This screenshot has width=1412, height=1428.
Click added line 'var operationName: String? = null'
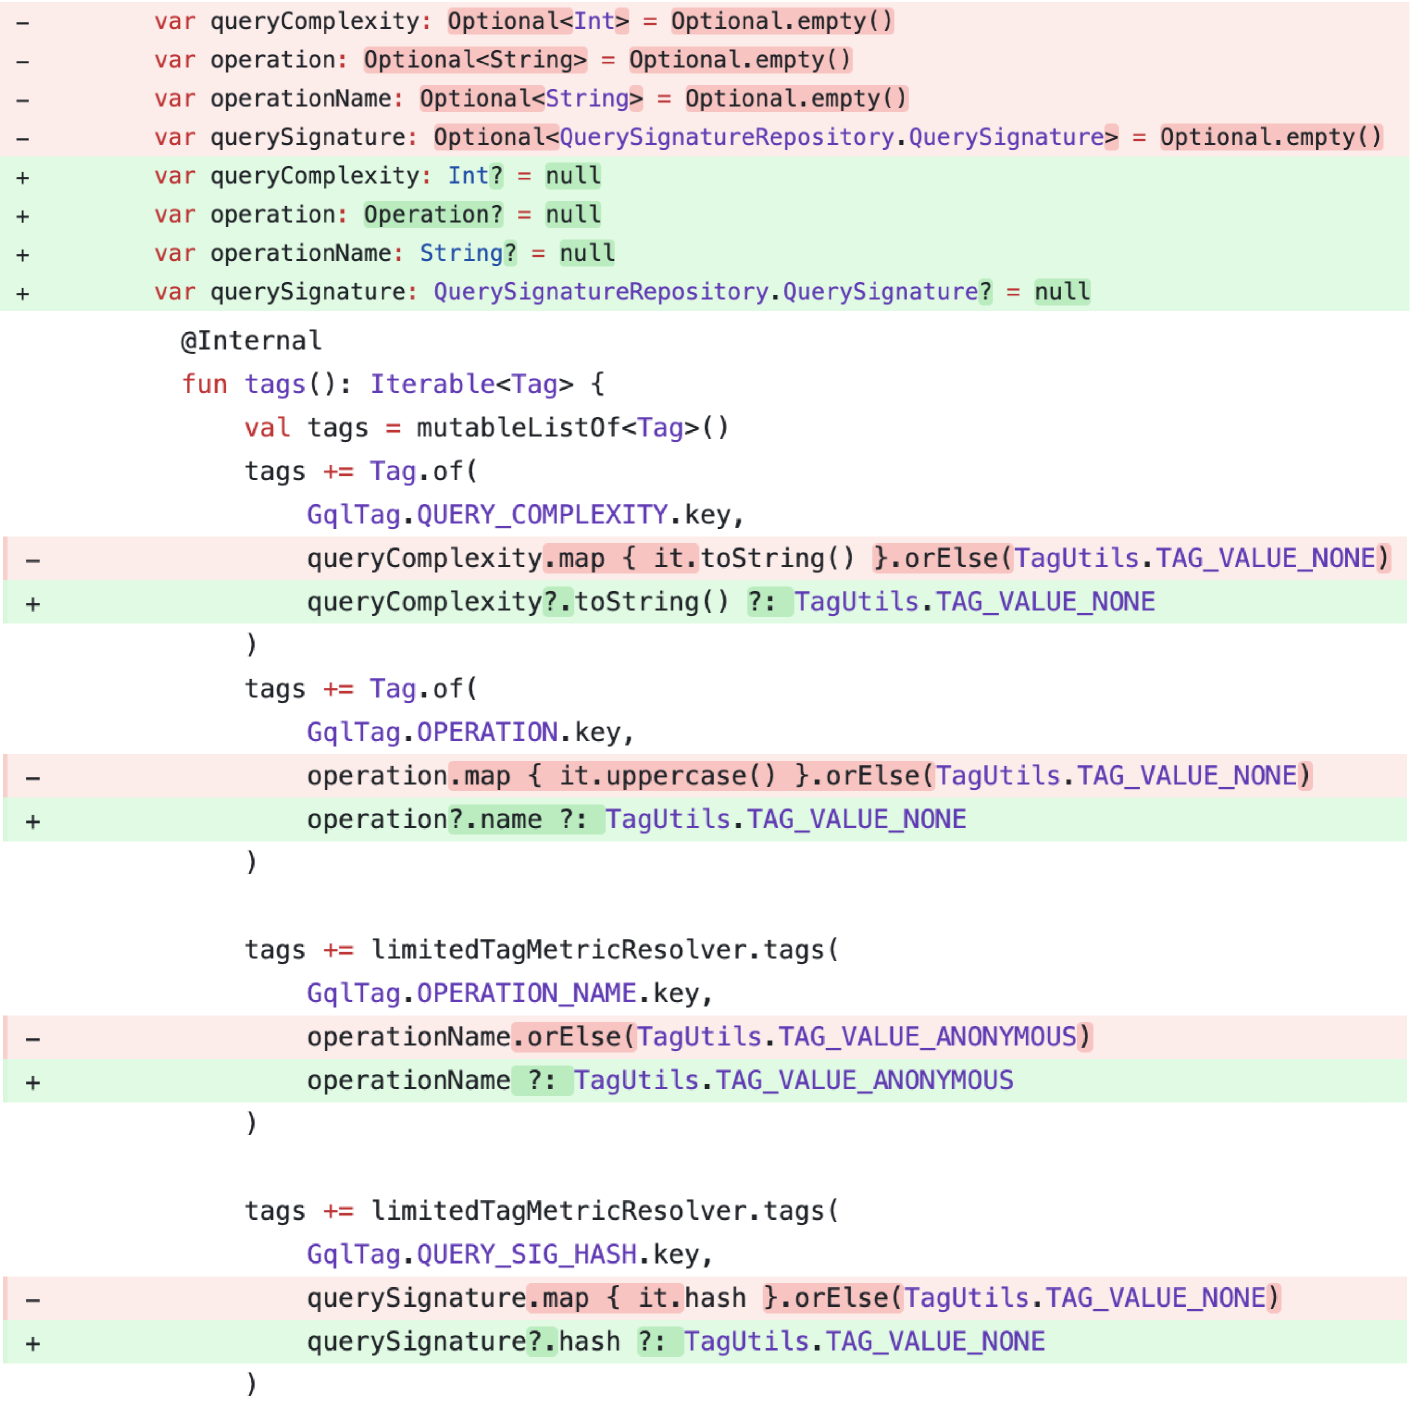tap(705, 254)
